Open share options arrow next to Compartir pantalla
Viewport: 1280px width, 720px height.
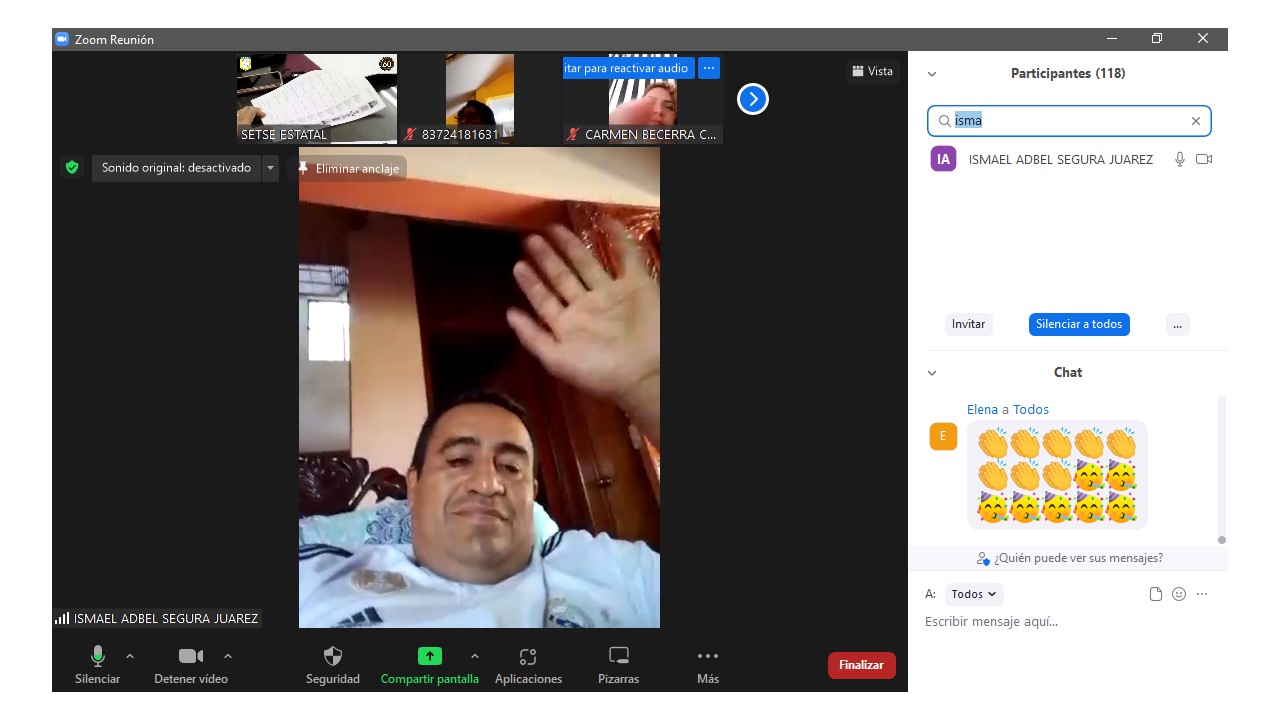pyautogui.click(x=475, y=656)
